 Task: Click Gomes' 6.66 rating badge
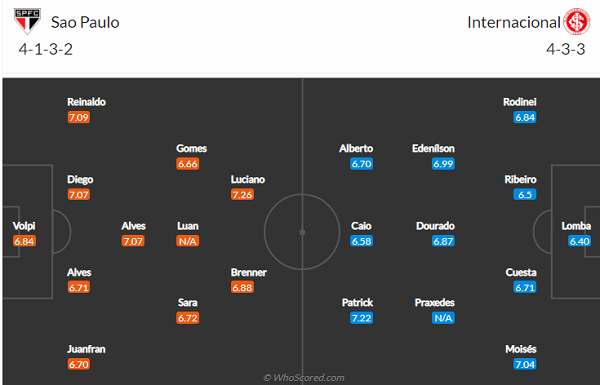(x=188, y=164)
